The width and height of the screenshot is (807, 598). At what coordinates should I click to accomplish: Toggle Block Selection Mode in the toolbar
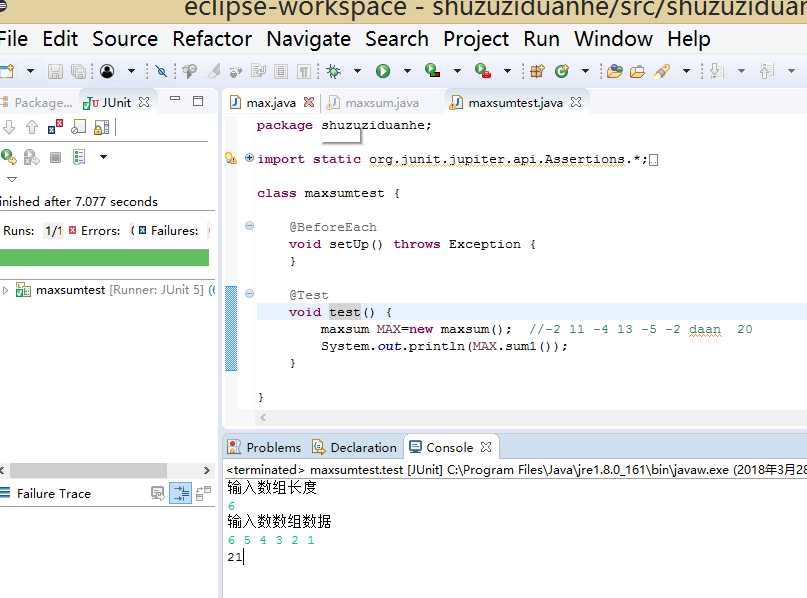point(280,71)
